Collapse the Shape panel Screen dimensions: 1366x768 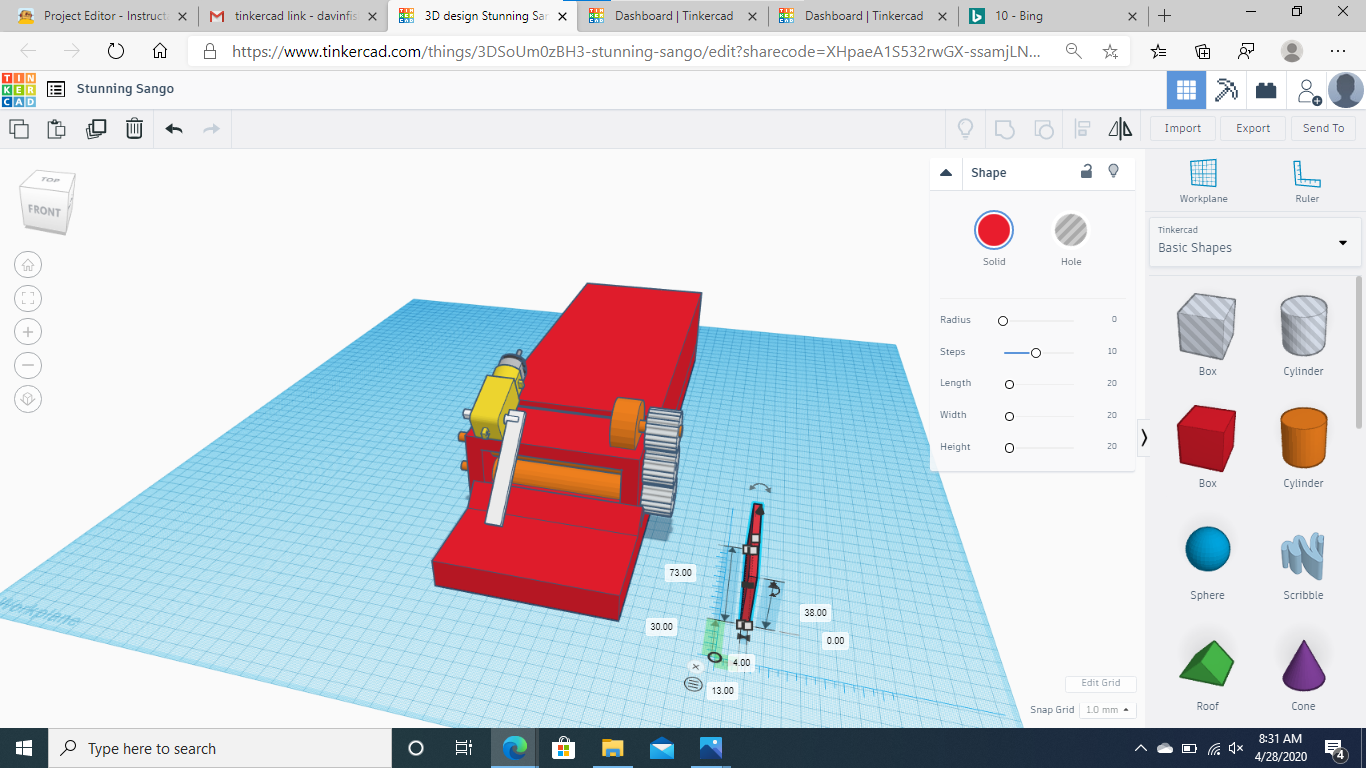(x=946, y=173)
